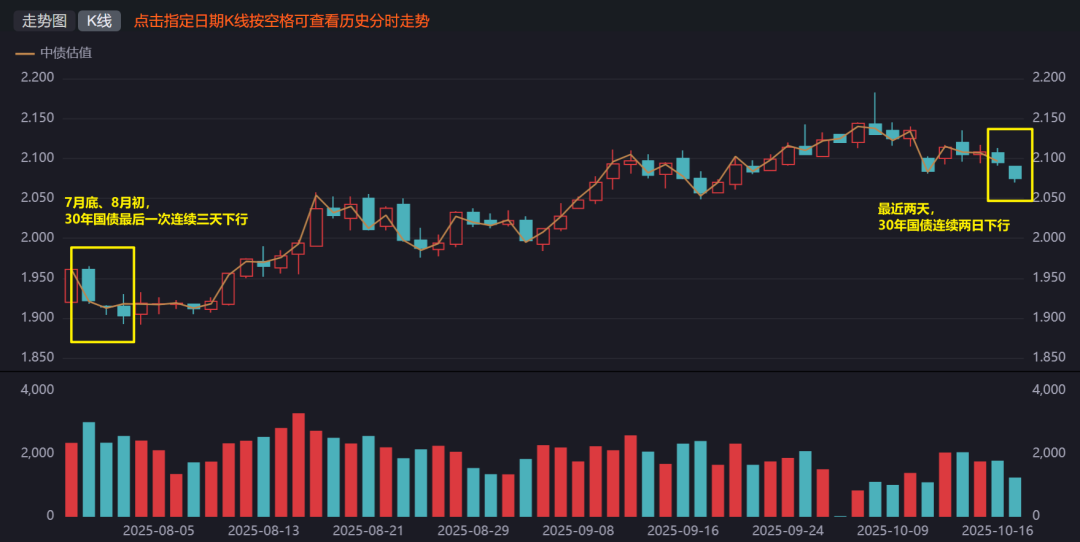Select the K线 tab
The image size is (1080, 542).
(x=99, y=21)
